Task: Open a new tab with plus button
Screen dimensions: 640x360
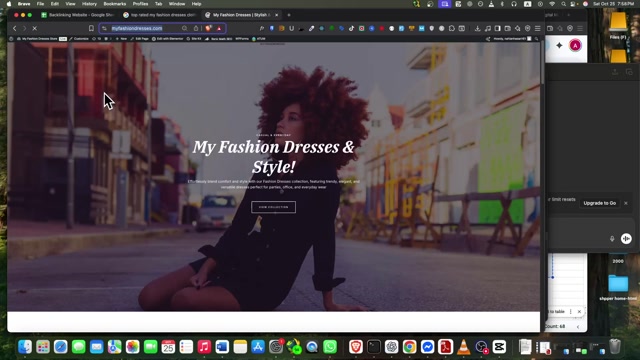Action: pos(289,15)
